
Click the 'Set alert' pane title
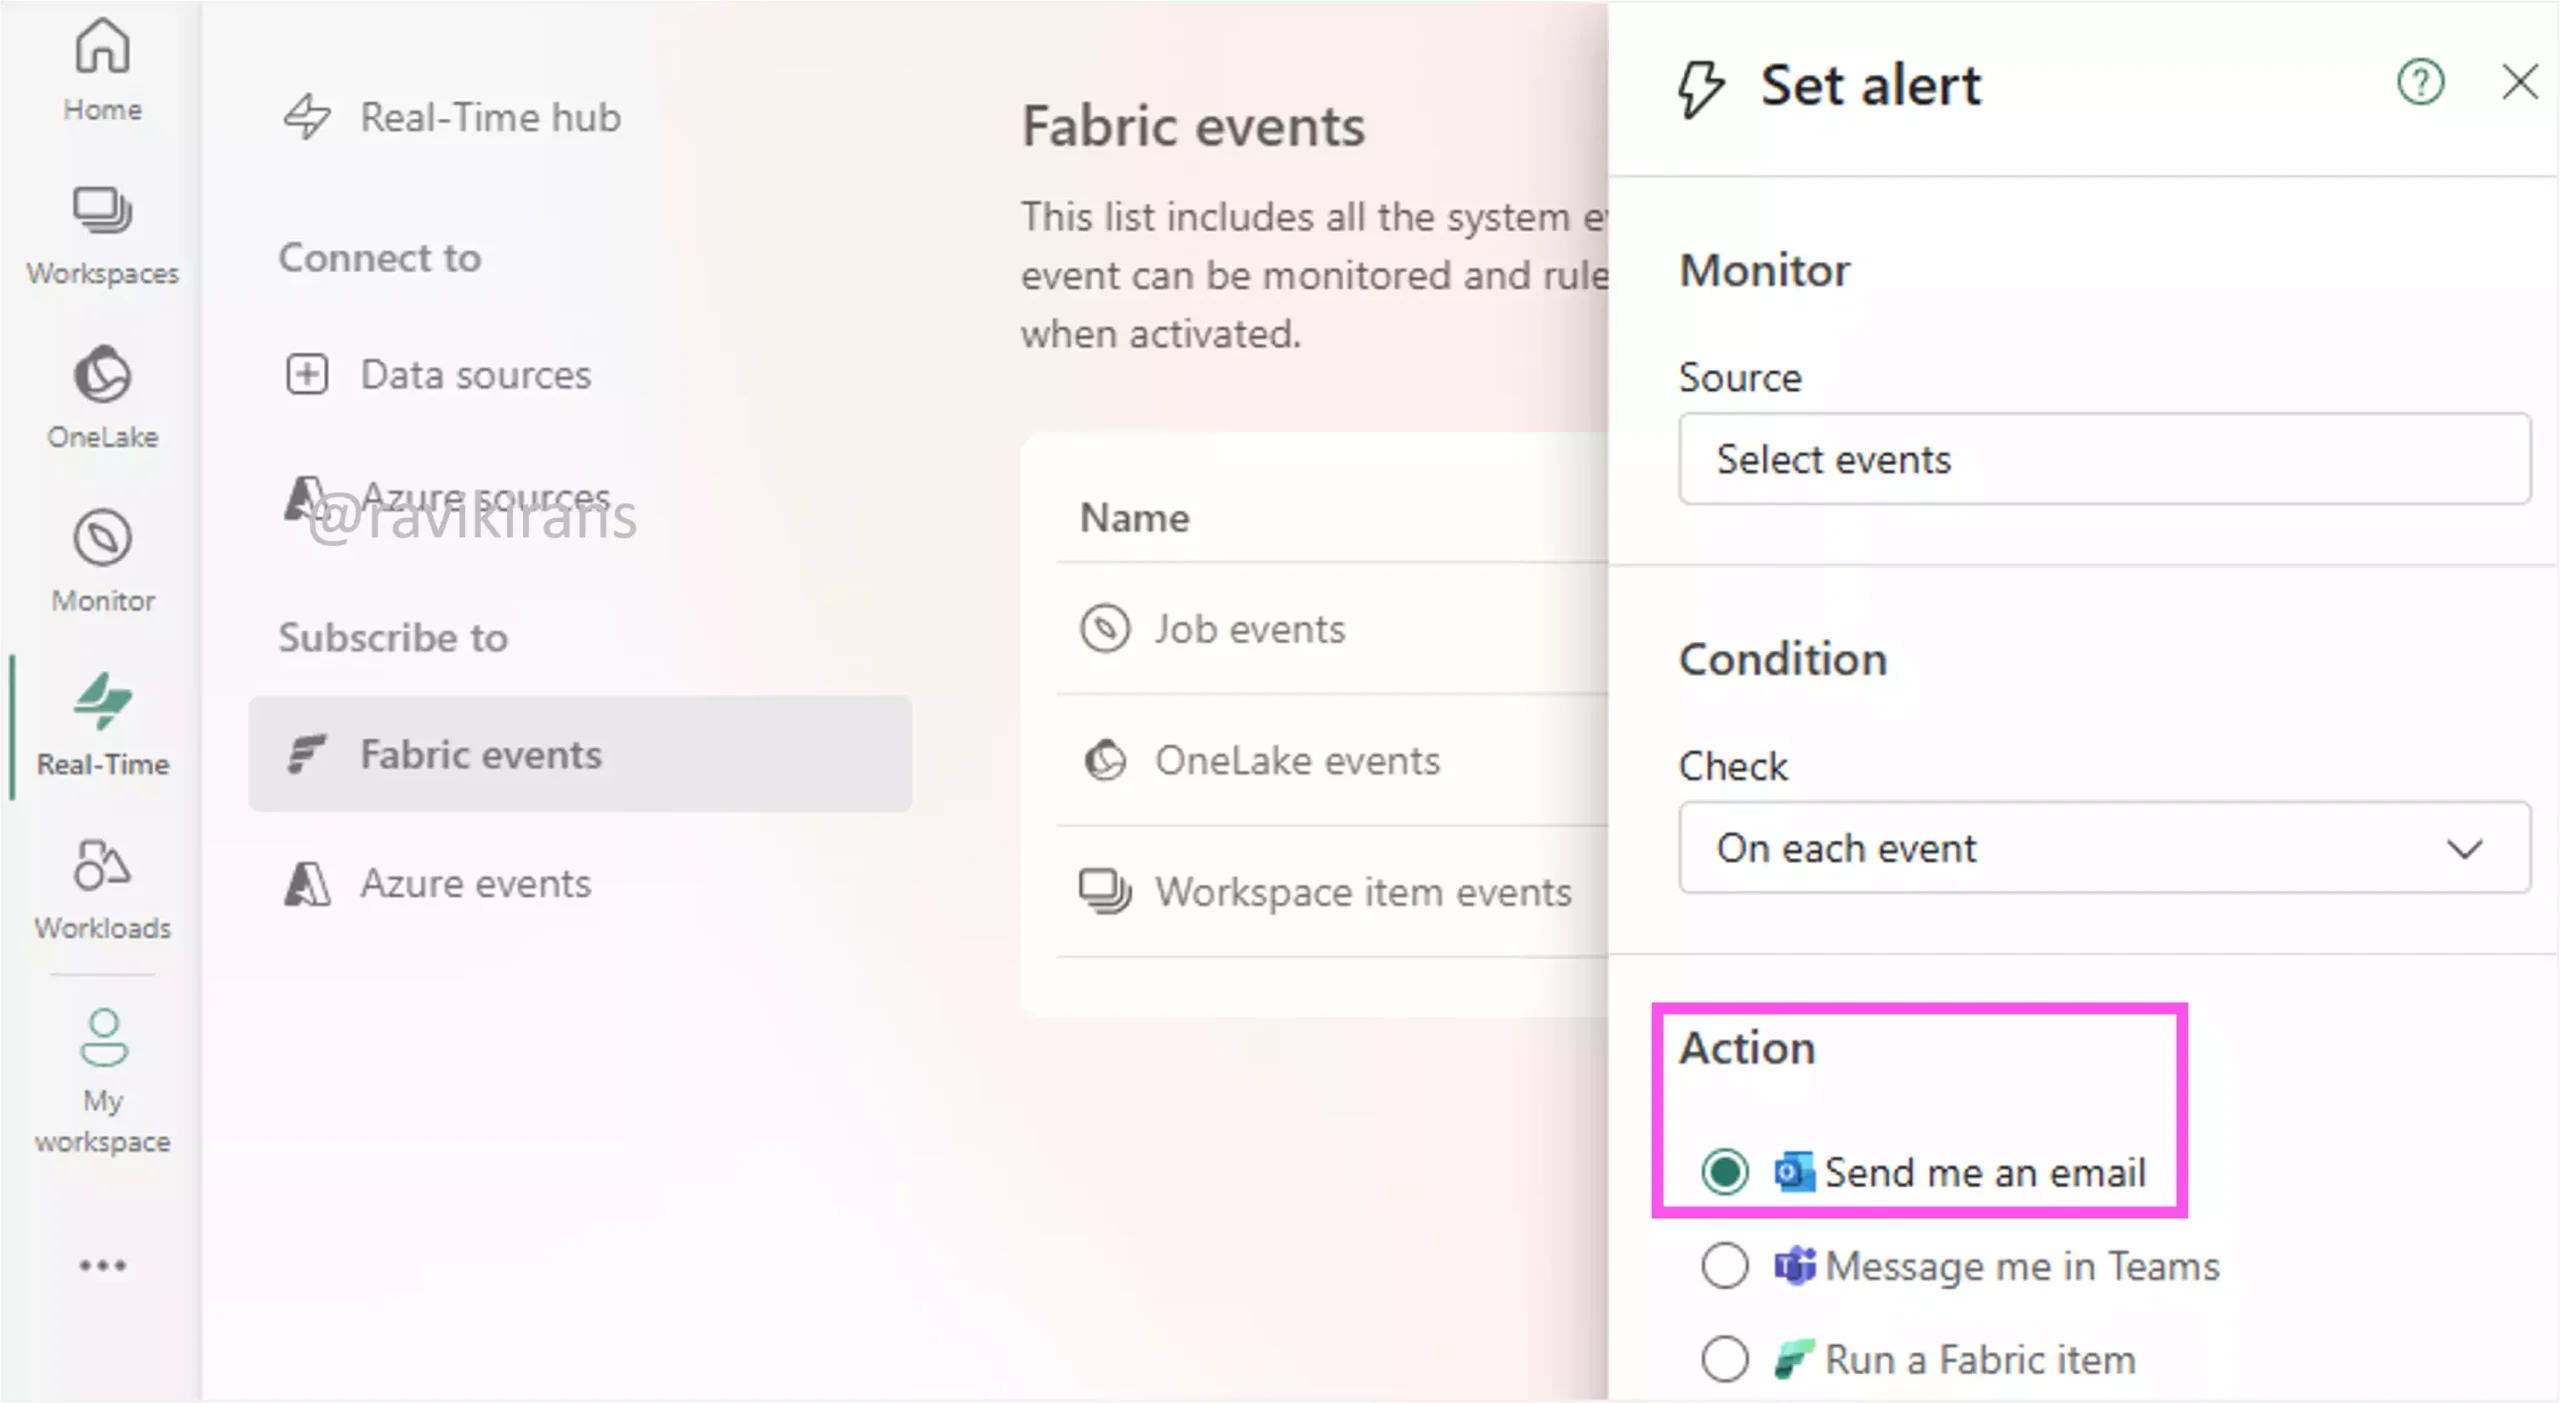point(1870,85)
